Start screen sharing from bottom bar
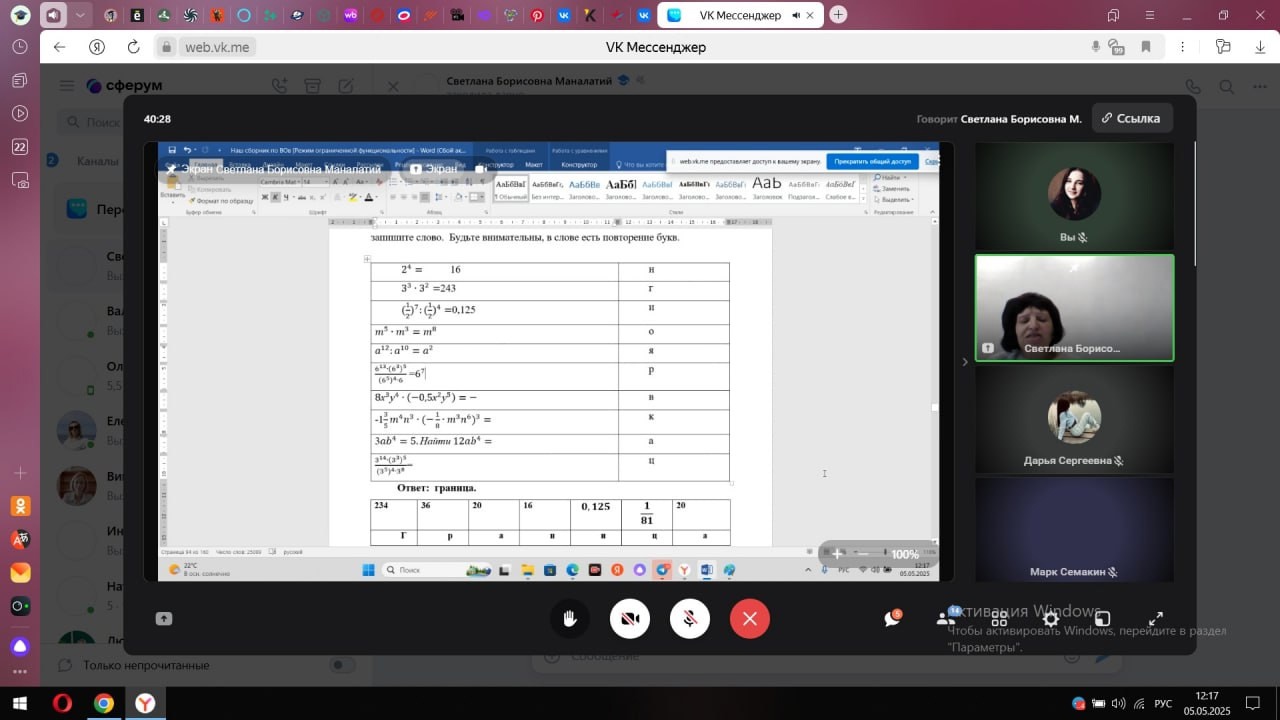The image size is (1280, 720). click(x=164, y=619)
